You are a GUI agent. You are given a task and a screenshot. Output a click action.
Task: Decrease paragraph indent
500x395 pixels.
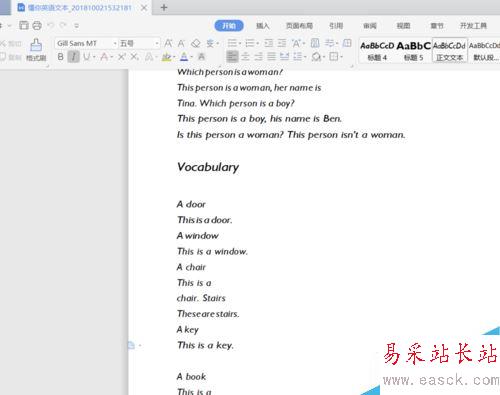[x=269, y=43]
